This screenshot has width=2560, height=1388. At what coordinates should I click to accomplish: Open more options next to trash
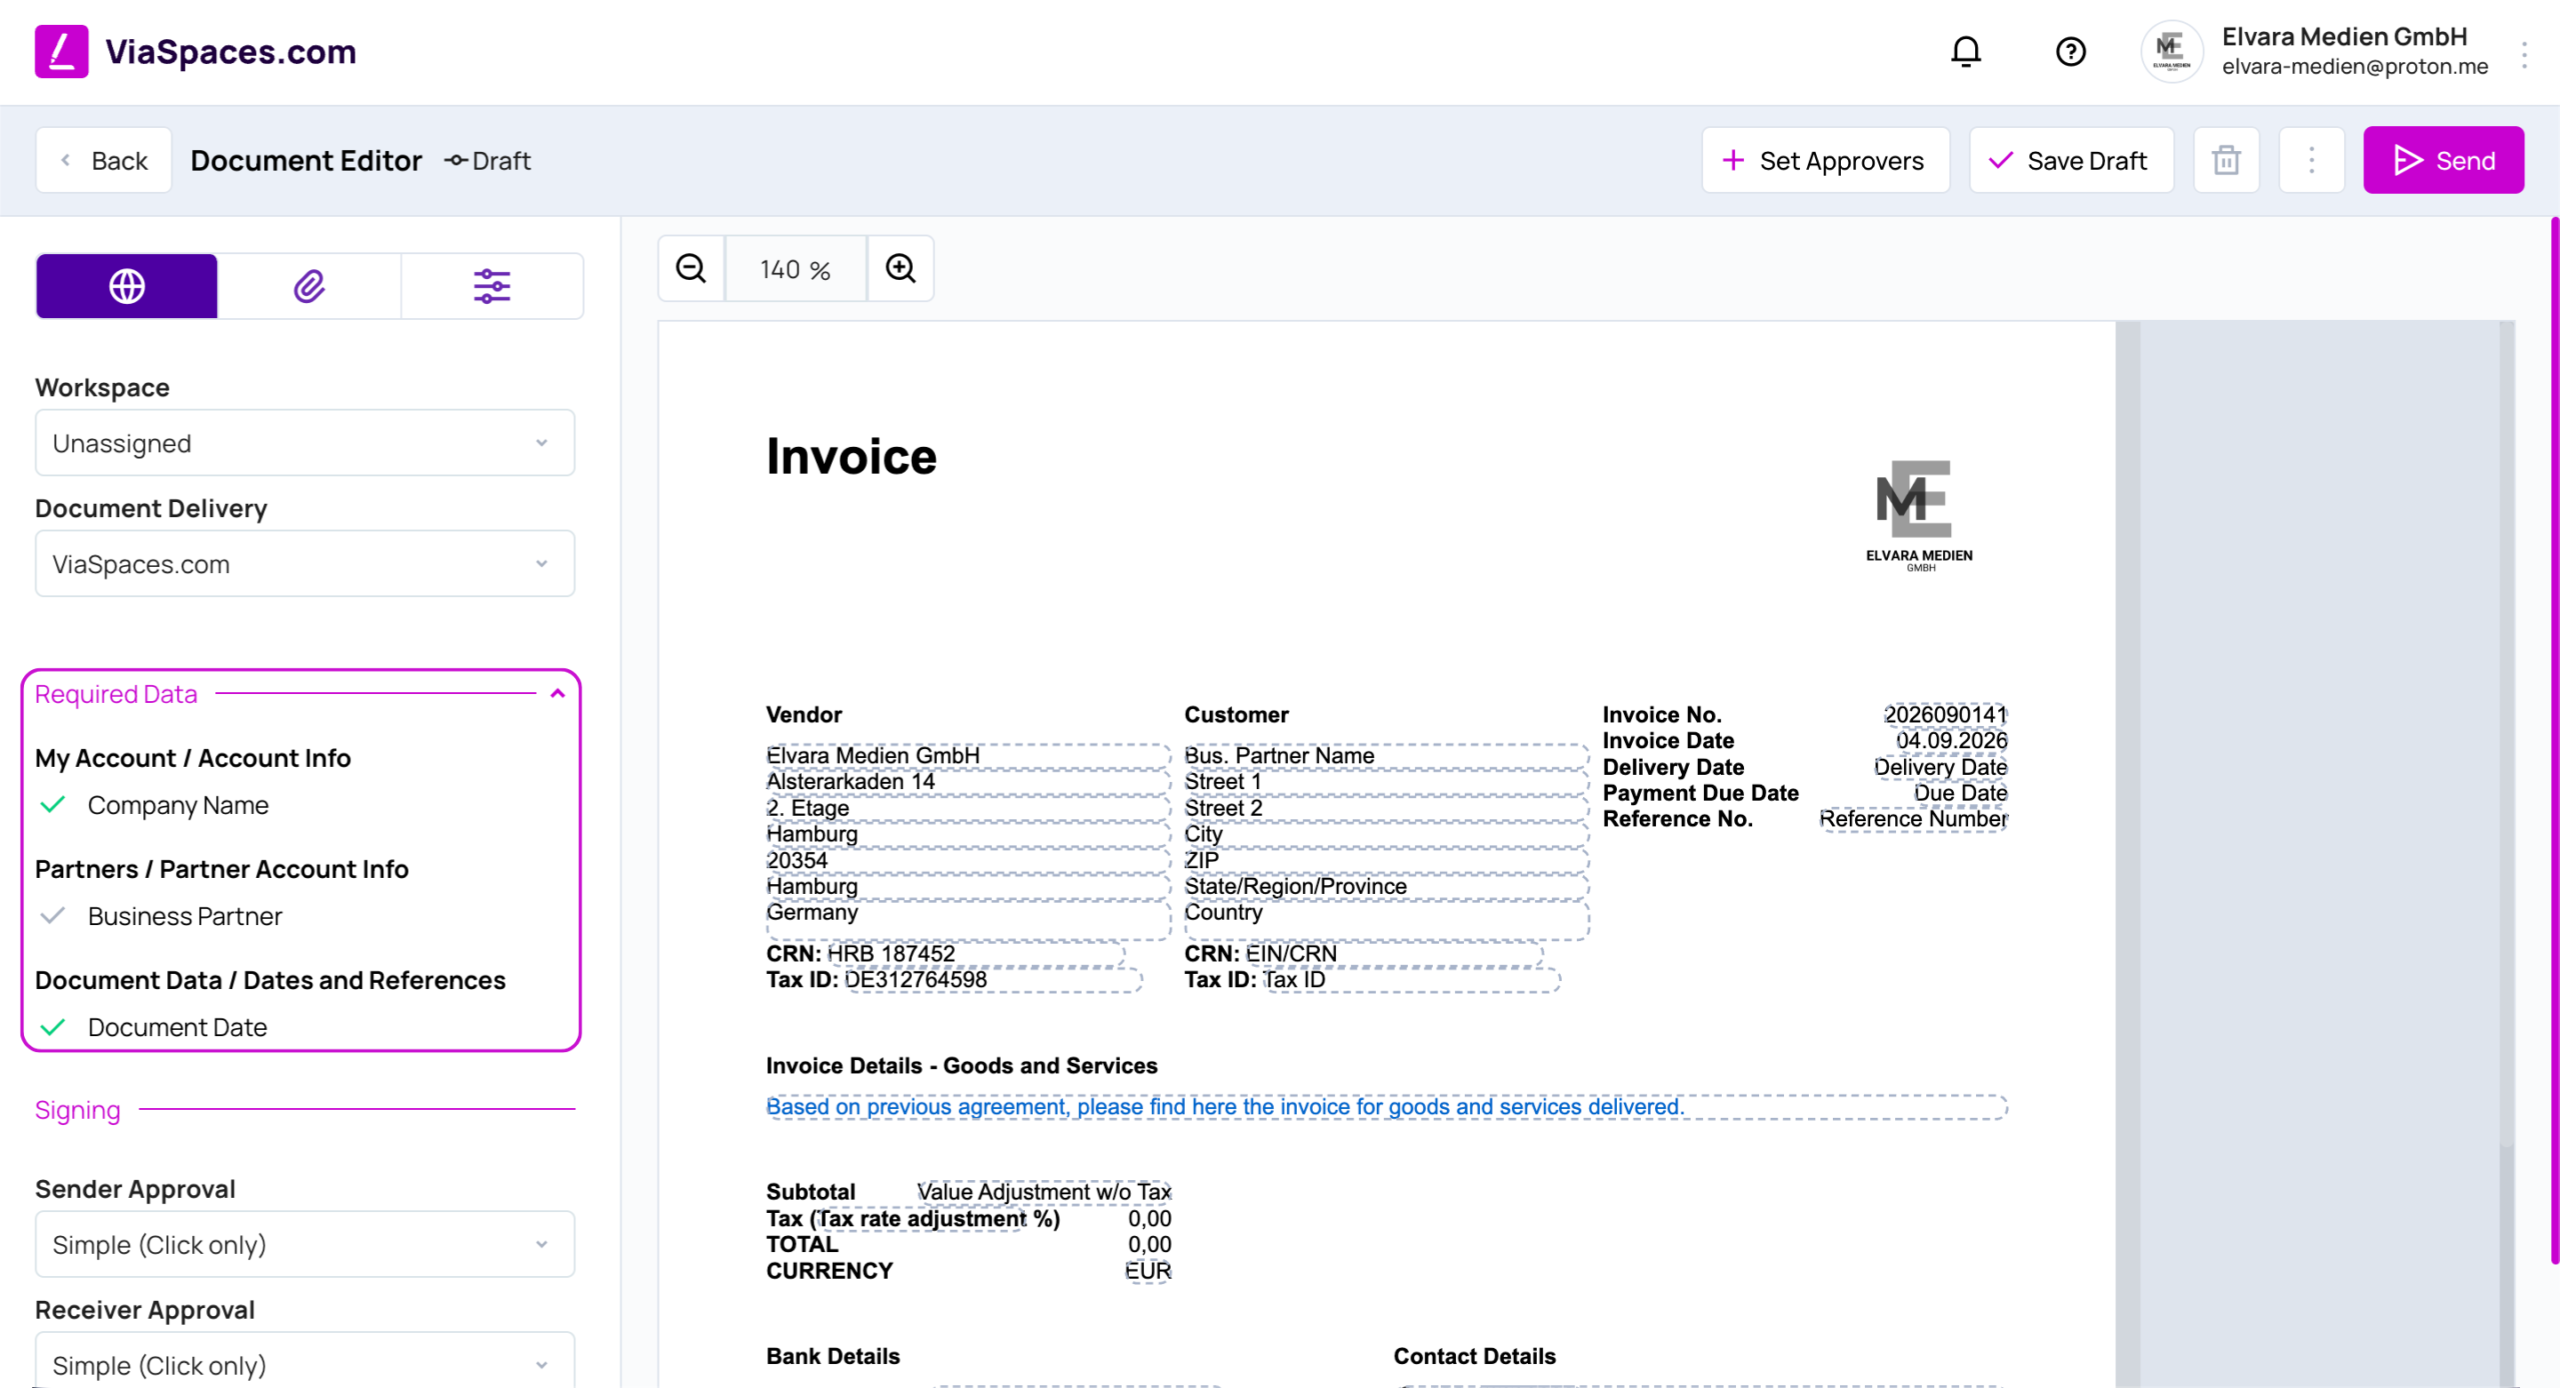pyautogui.click(x=2311, y=160)
